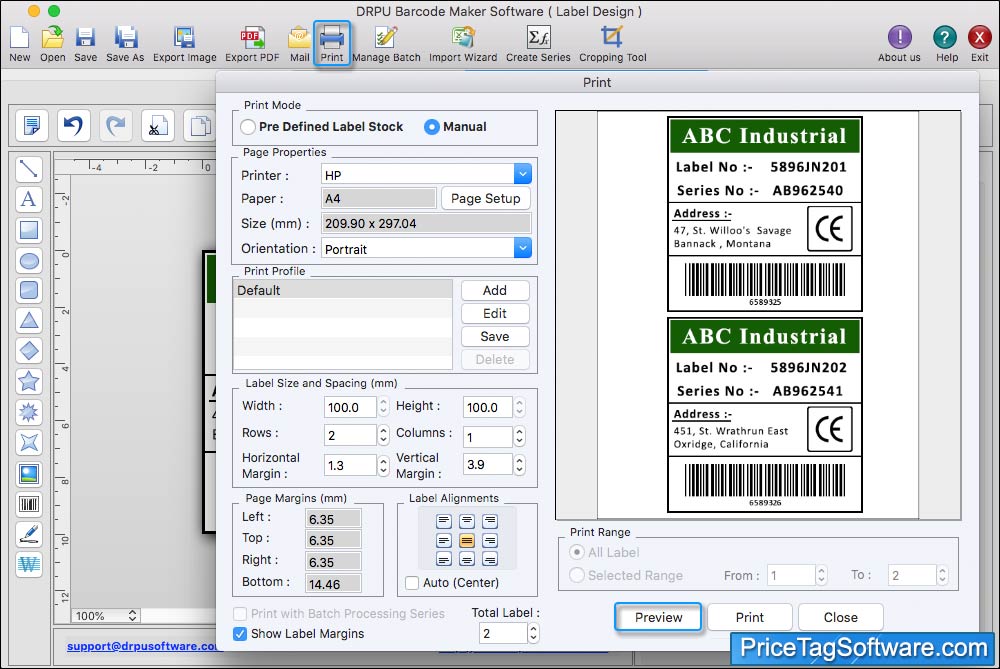The width and height of the screenshot is (1000, 669).
Task: Open Help from the toolbar
Action: 946,43
